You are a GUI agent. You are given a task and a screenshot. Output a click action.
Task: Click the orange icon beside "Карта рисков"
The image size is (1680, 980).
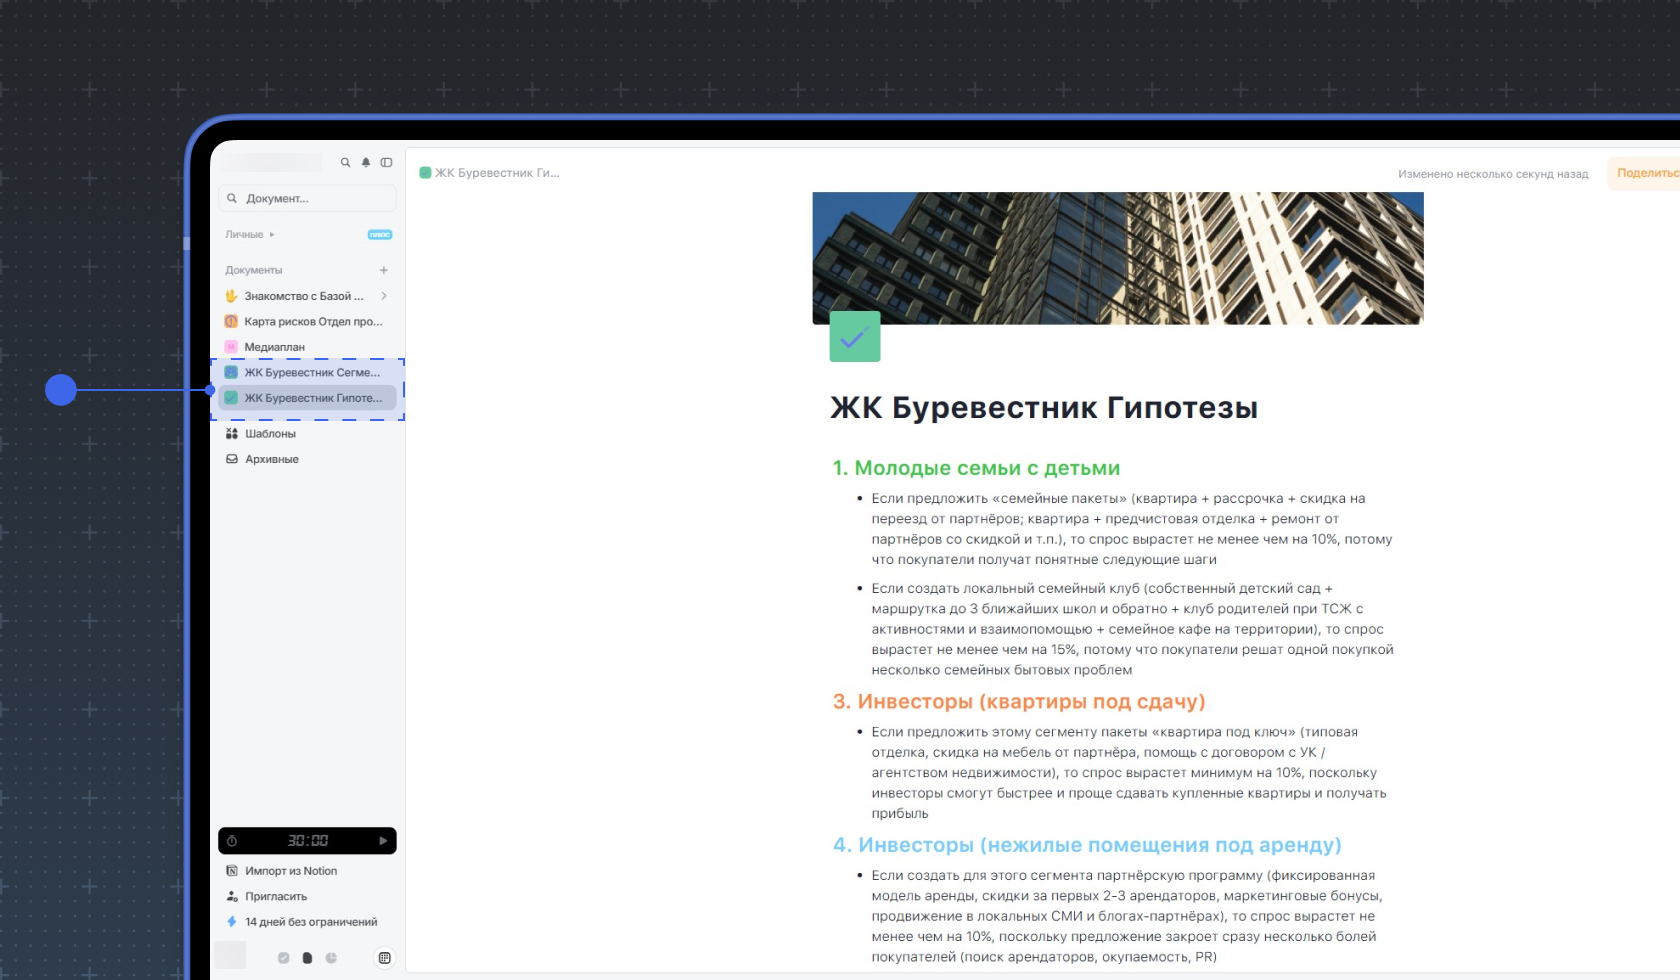231,322
